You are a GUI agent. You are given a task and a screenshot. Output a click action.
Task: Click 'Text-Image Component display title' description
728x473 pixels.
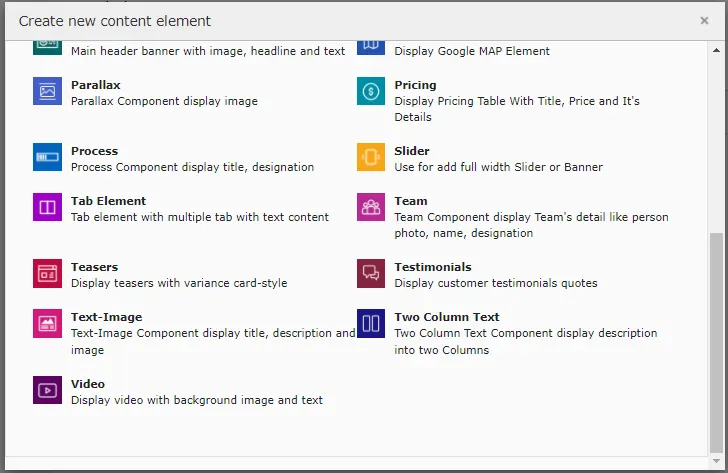coord(213,341)
